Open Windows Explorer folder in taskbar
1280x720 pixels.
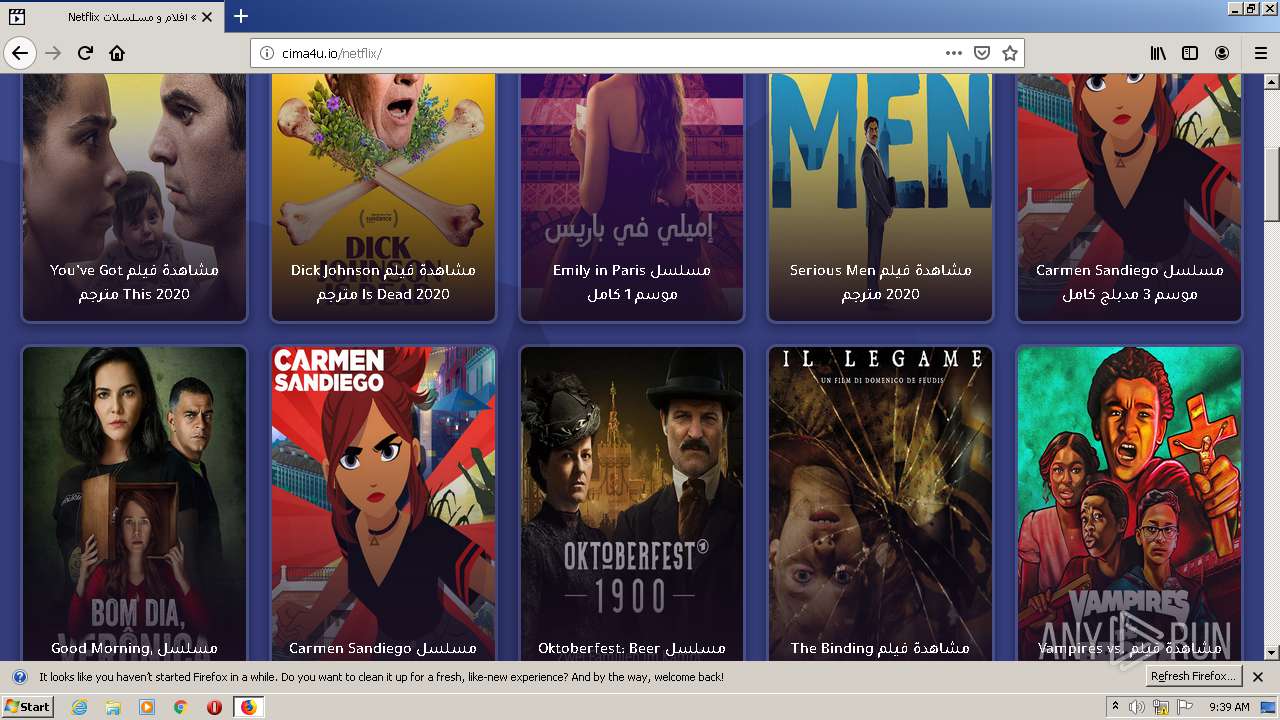(x=113, y=707)
